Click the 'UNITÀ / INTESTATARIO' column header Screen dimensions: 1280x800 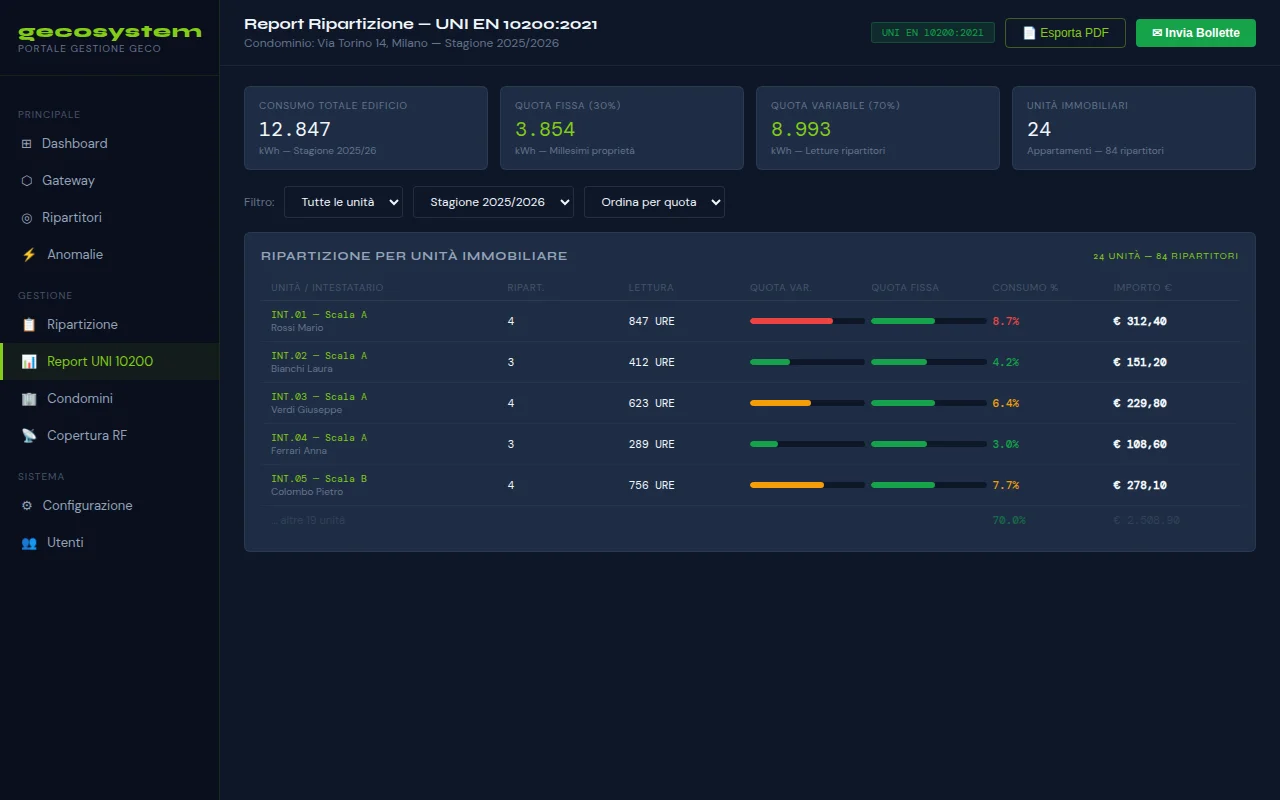327,288
